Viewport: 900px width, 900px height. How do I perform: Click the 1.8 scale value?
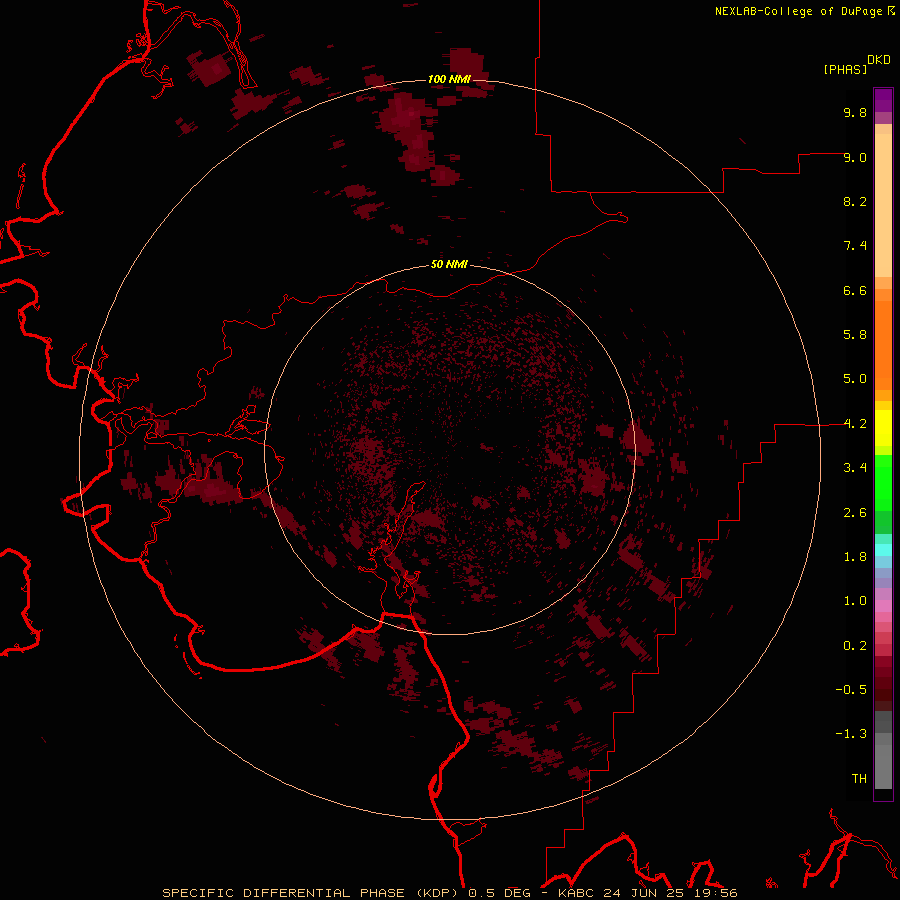point(855,557)
